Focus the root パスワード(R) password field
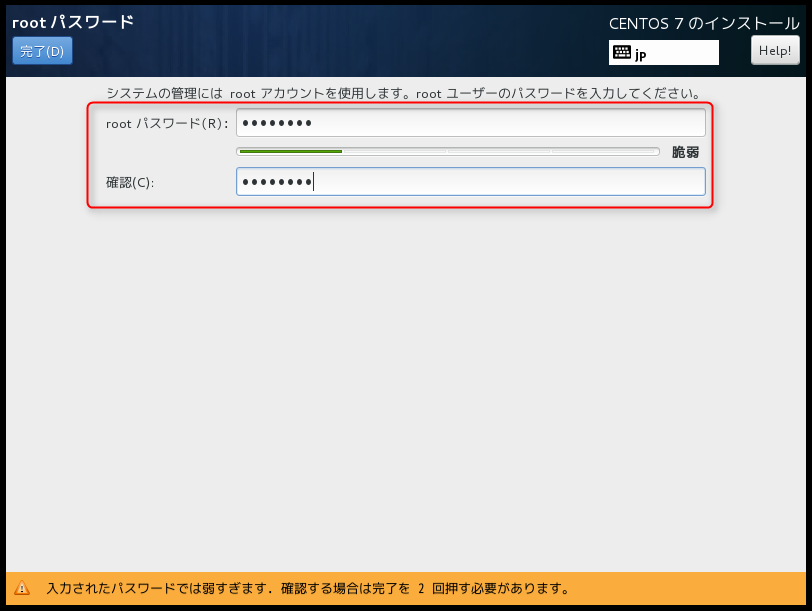 (470, 123)
